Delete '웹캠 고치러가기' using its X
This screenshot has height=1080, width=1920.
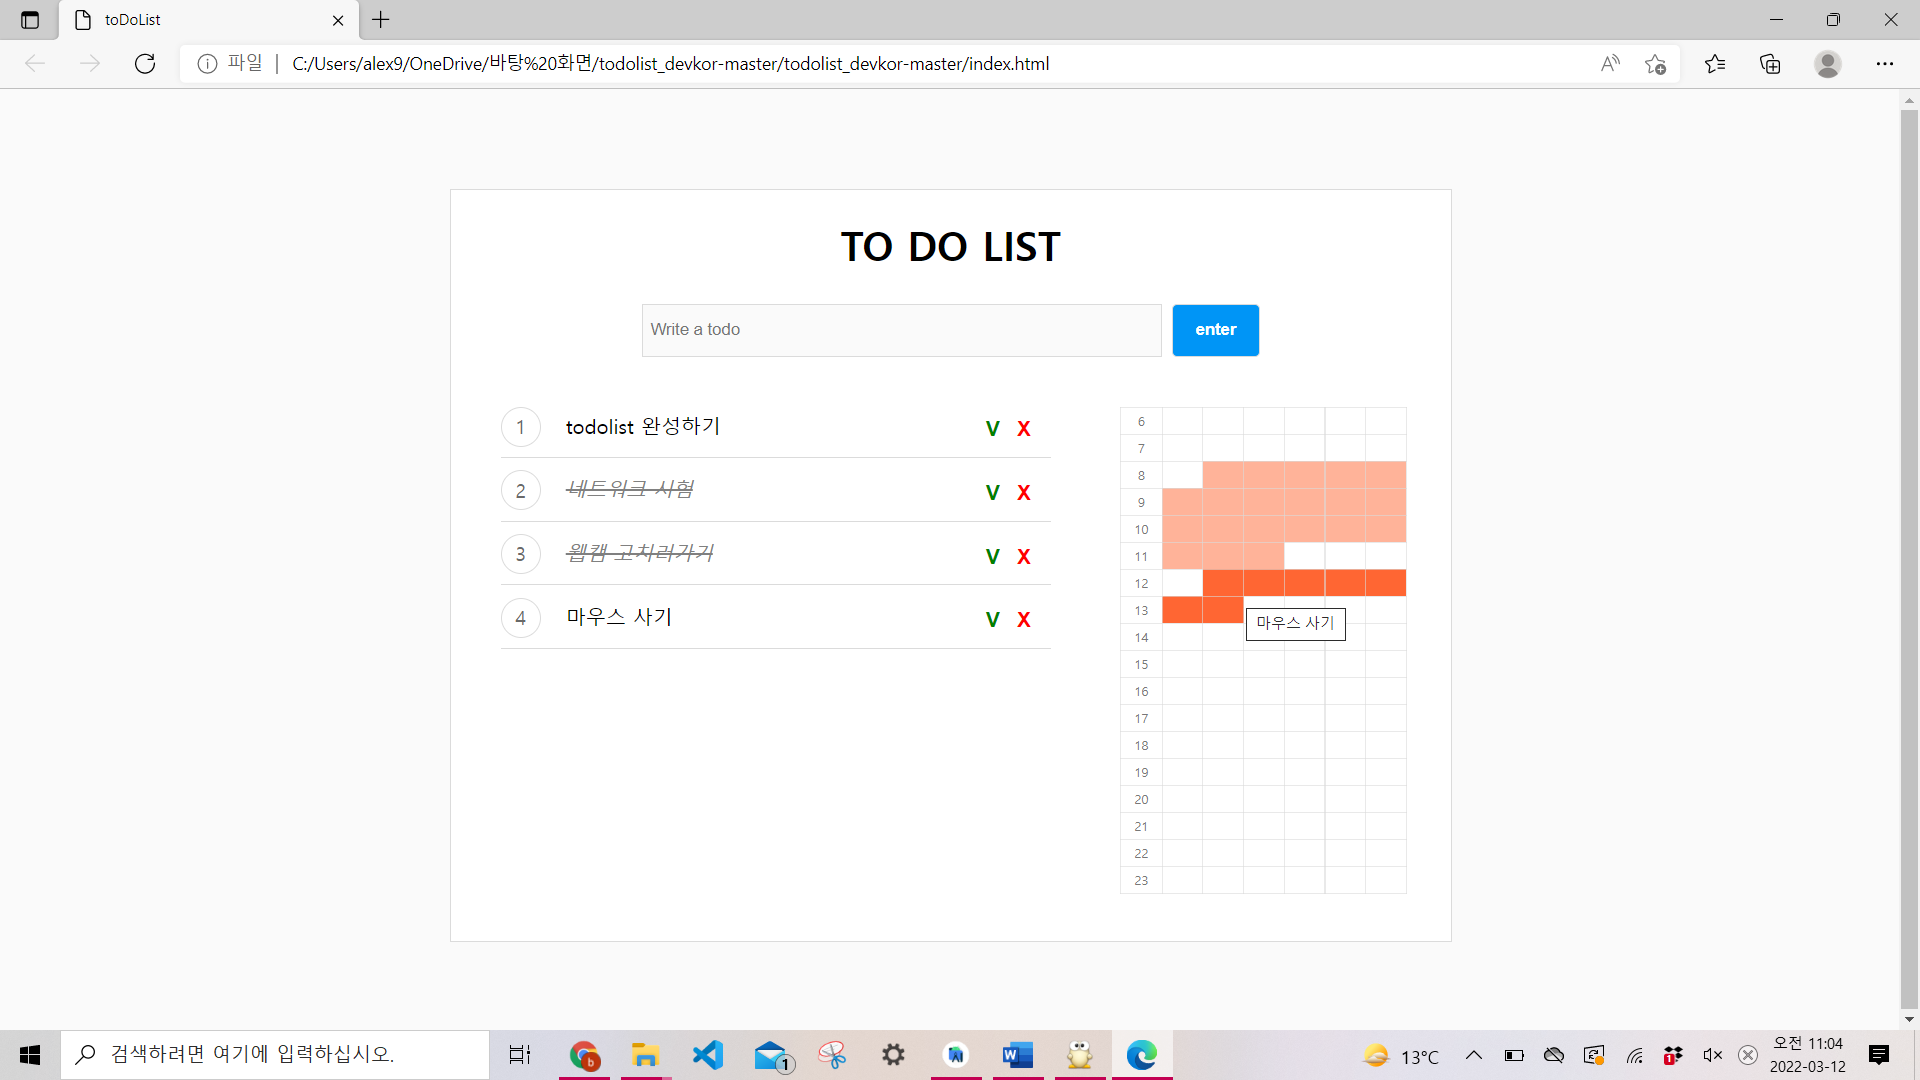(1023, 556)
